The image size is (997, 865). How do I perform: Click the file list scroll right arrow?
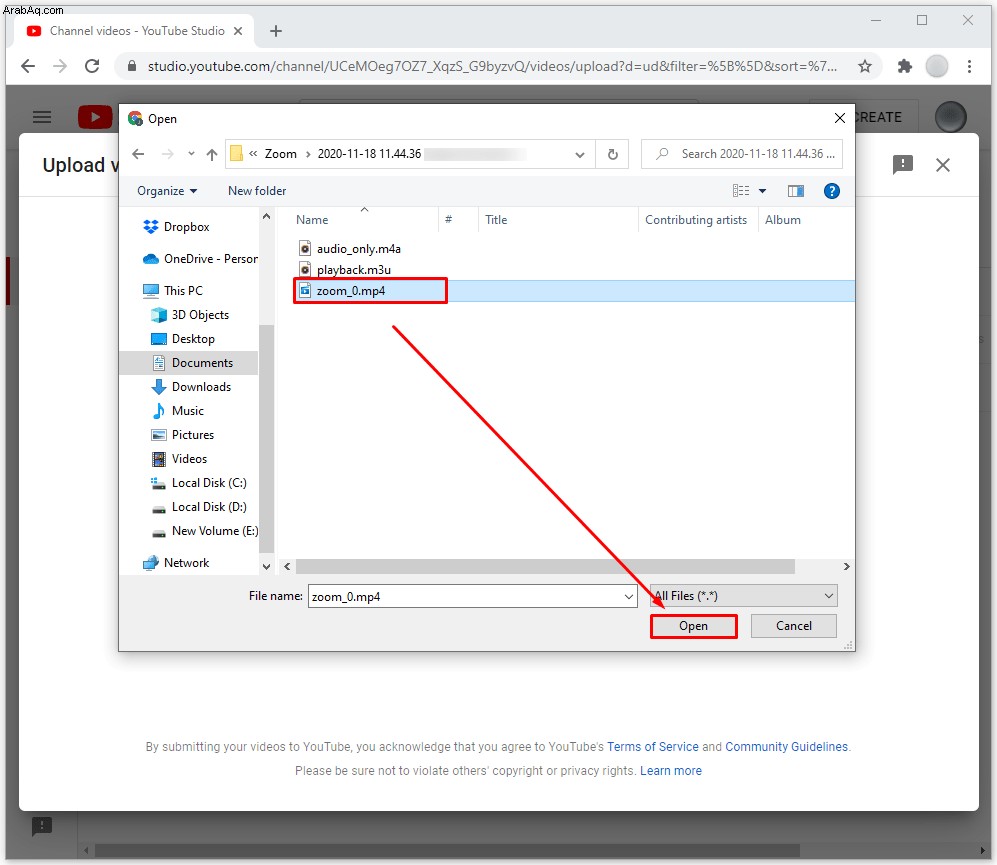click(x=846, y=566)
